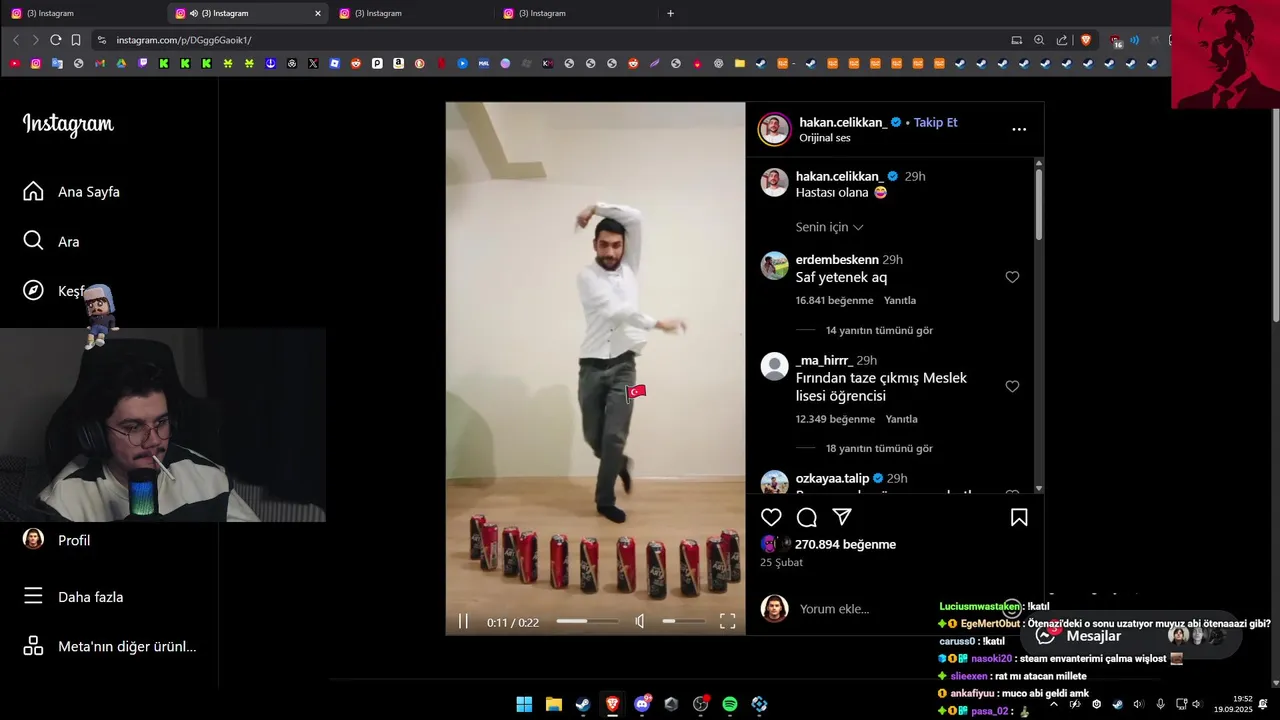Like erdembeskenn's comment
Viewport: 1280px width, 720px height.
tap(1012, 277)
